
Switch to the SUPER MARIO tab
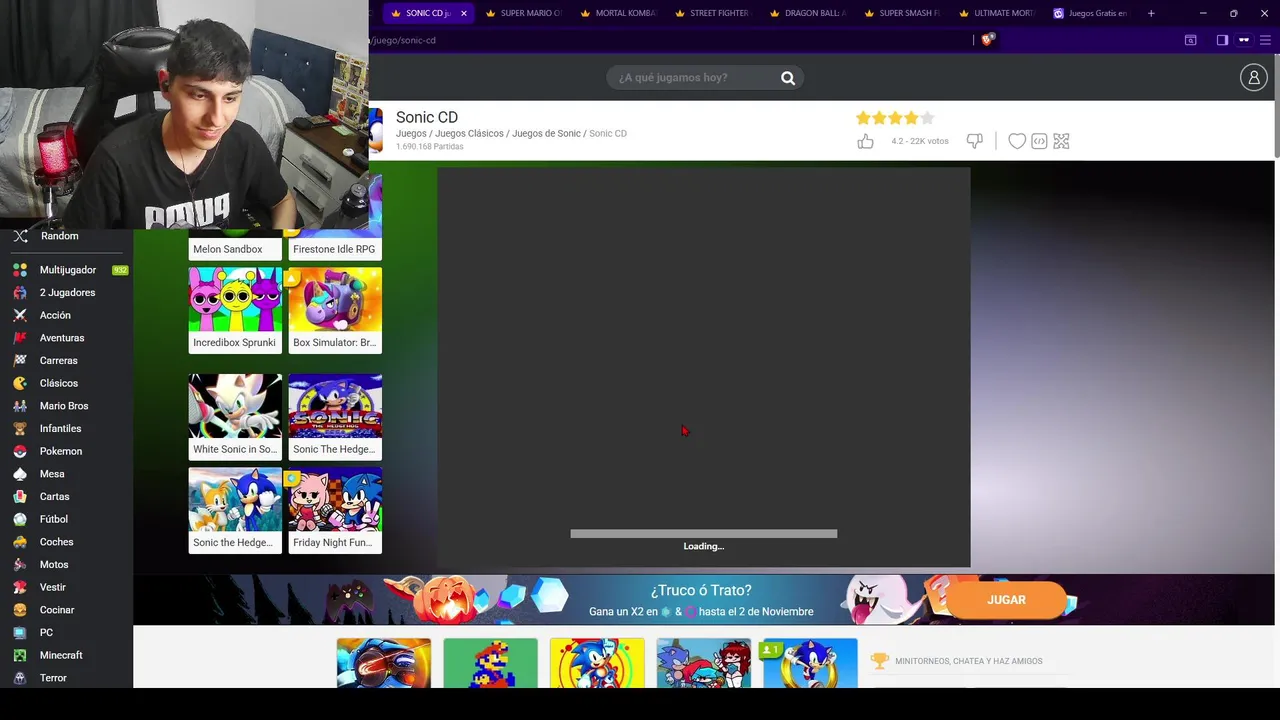pos(523,13)
